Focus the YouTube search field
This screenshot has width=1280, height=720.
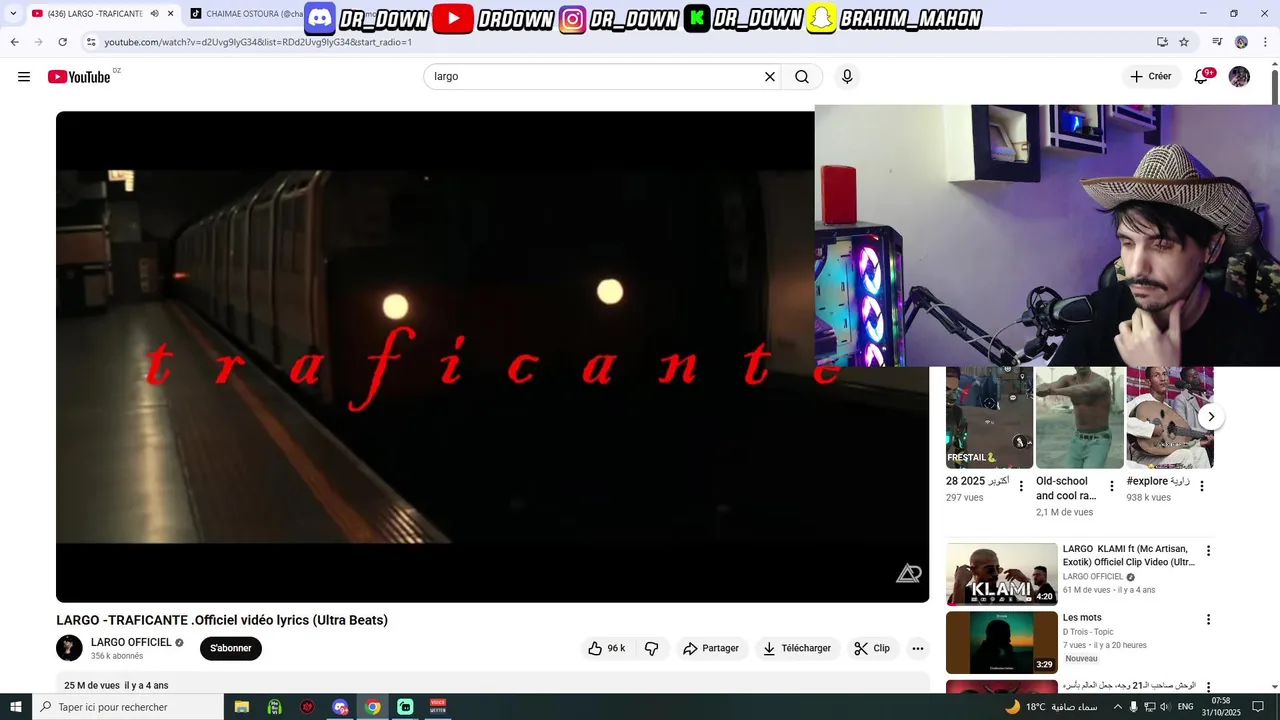(x=595, y=77)
